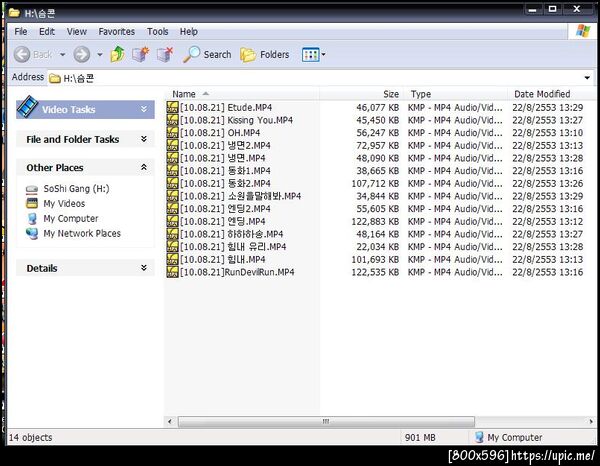Select file name [10.08.21] 동화2.MP4
Image resolution: width=600 pixels, height=466 pixels.
click(225, 183)
